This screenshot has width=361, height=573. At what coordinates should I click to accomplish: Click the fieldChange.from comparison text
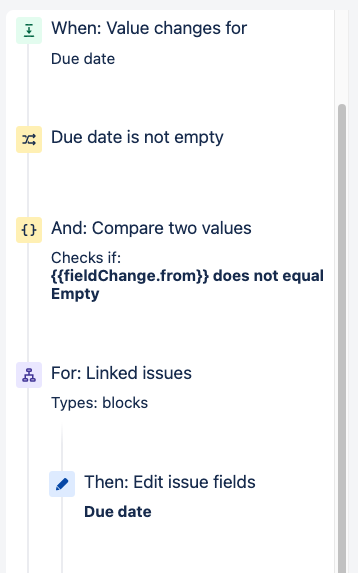[187, 285]
